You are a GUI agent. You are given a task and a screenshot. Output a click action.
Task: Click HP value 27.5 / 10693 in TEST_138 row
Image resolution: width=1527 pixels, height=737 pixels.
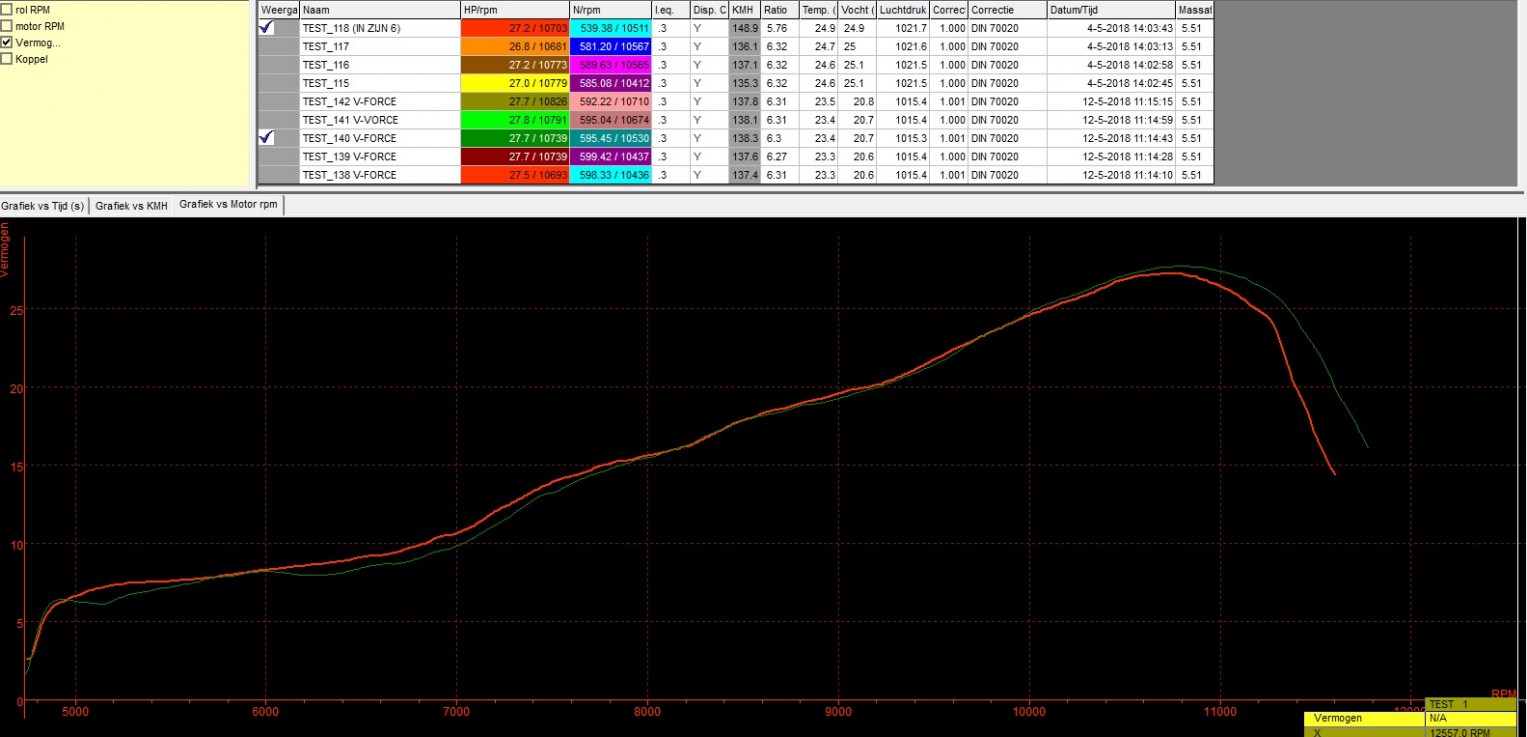[514, 175]
